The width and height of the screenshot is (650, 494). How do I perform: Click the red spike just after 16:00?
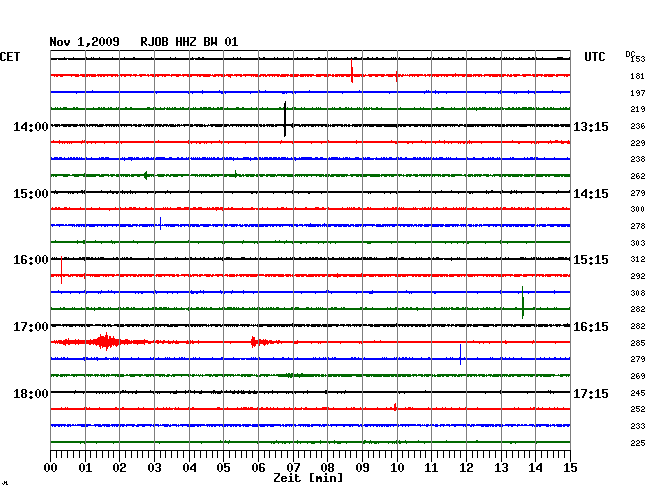[61, 270]
